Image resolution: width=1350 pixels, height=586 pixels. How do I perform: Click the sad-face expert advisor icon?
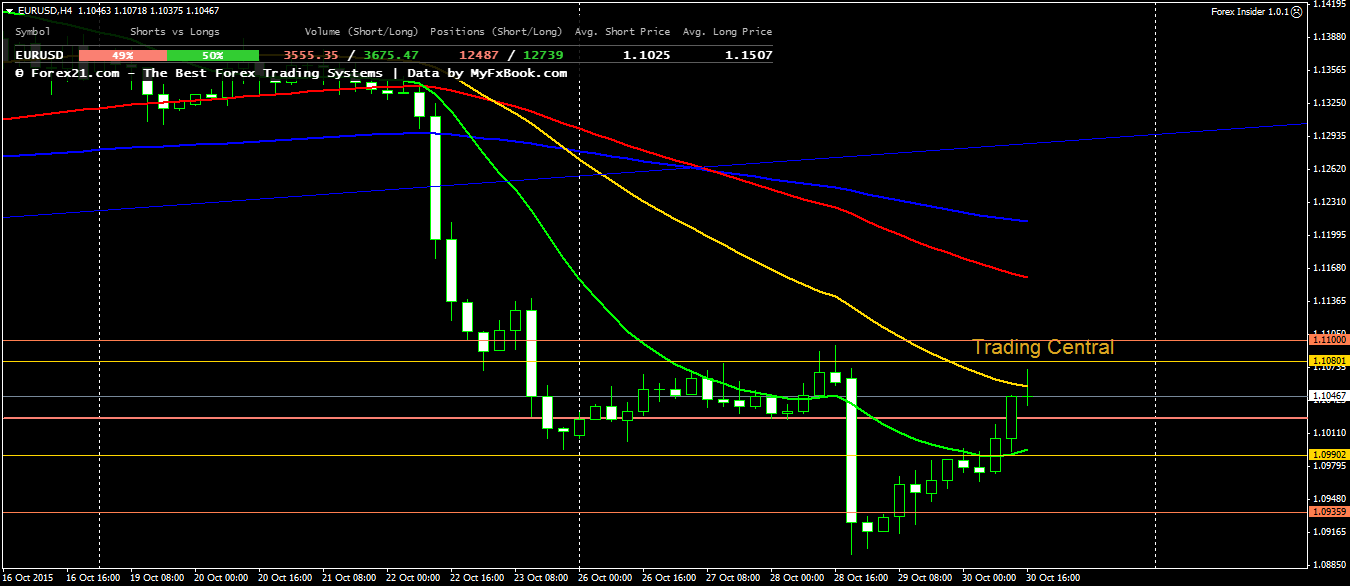(1296, 12)
